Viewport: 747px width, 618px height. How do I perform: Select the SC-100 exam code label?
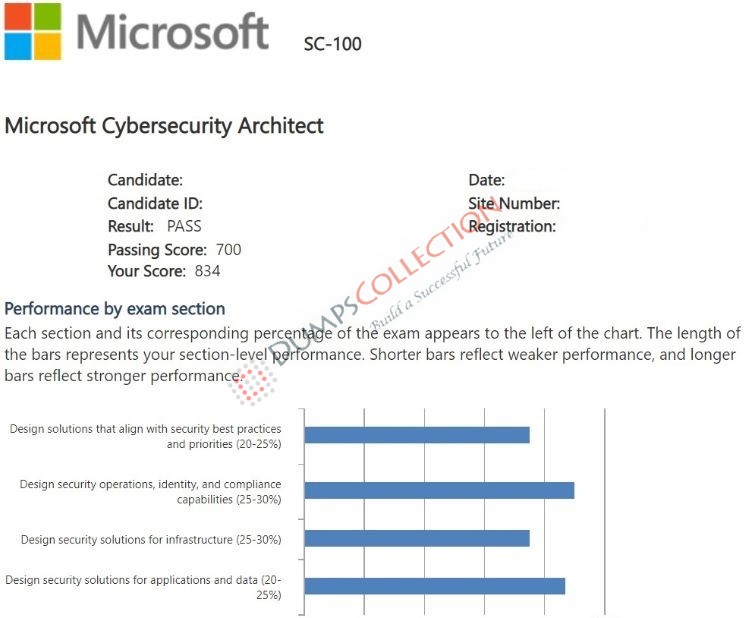click(333, 44)
